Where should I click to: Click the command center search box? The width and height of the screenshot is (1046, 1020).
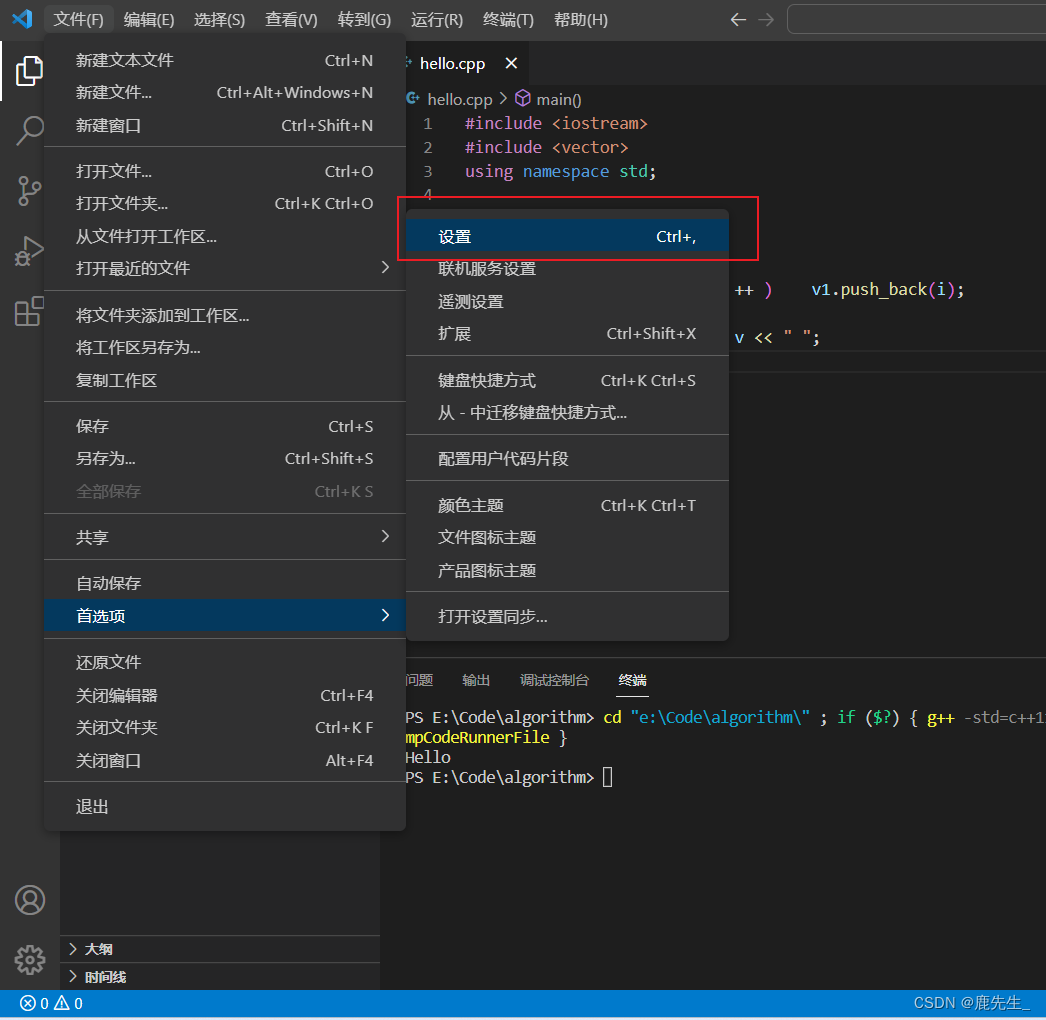pos(915,20)
